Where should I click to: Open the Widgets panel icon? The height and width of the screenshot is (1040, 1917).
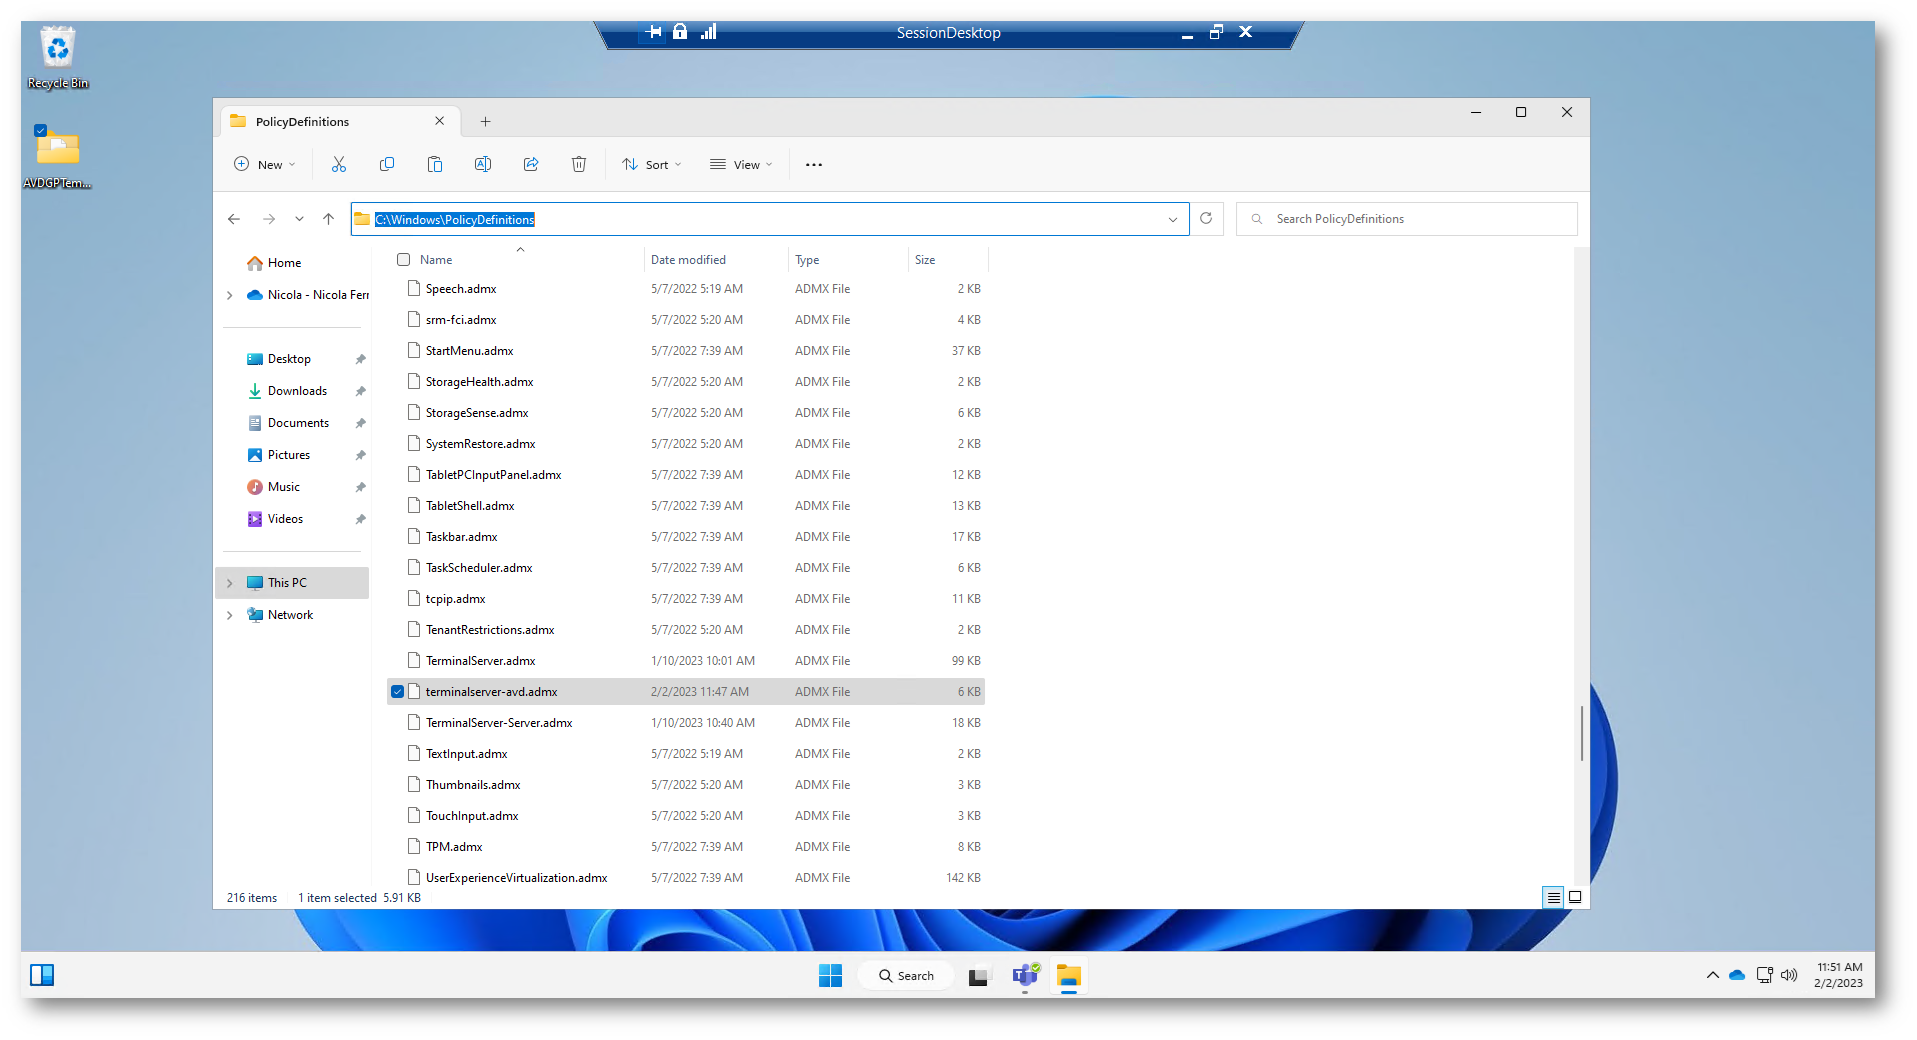click(x=42, y=975)
